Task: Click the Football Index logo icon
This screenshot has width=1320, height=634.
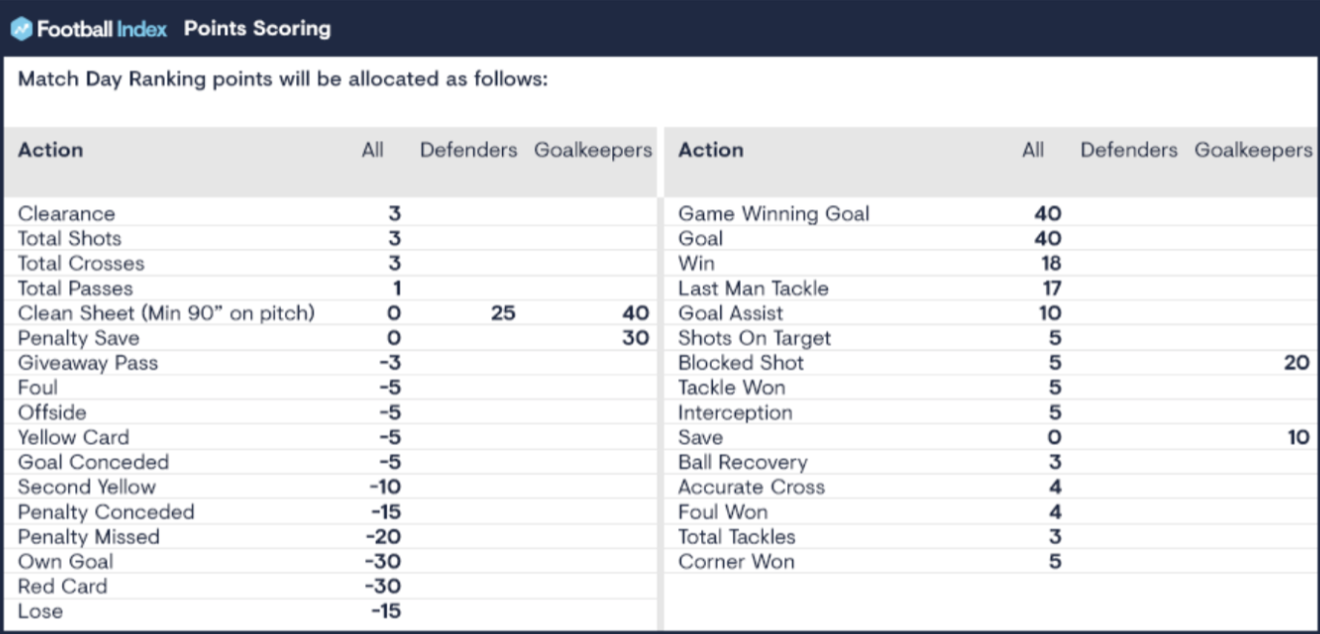Action: point(22,29)
